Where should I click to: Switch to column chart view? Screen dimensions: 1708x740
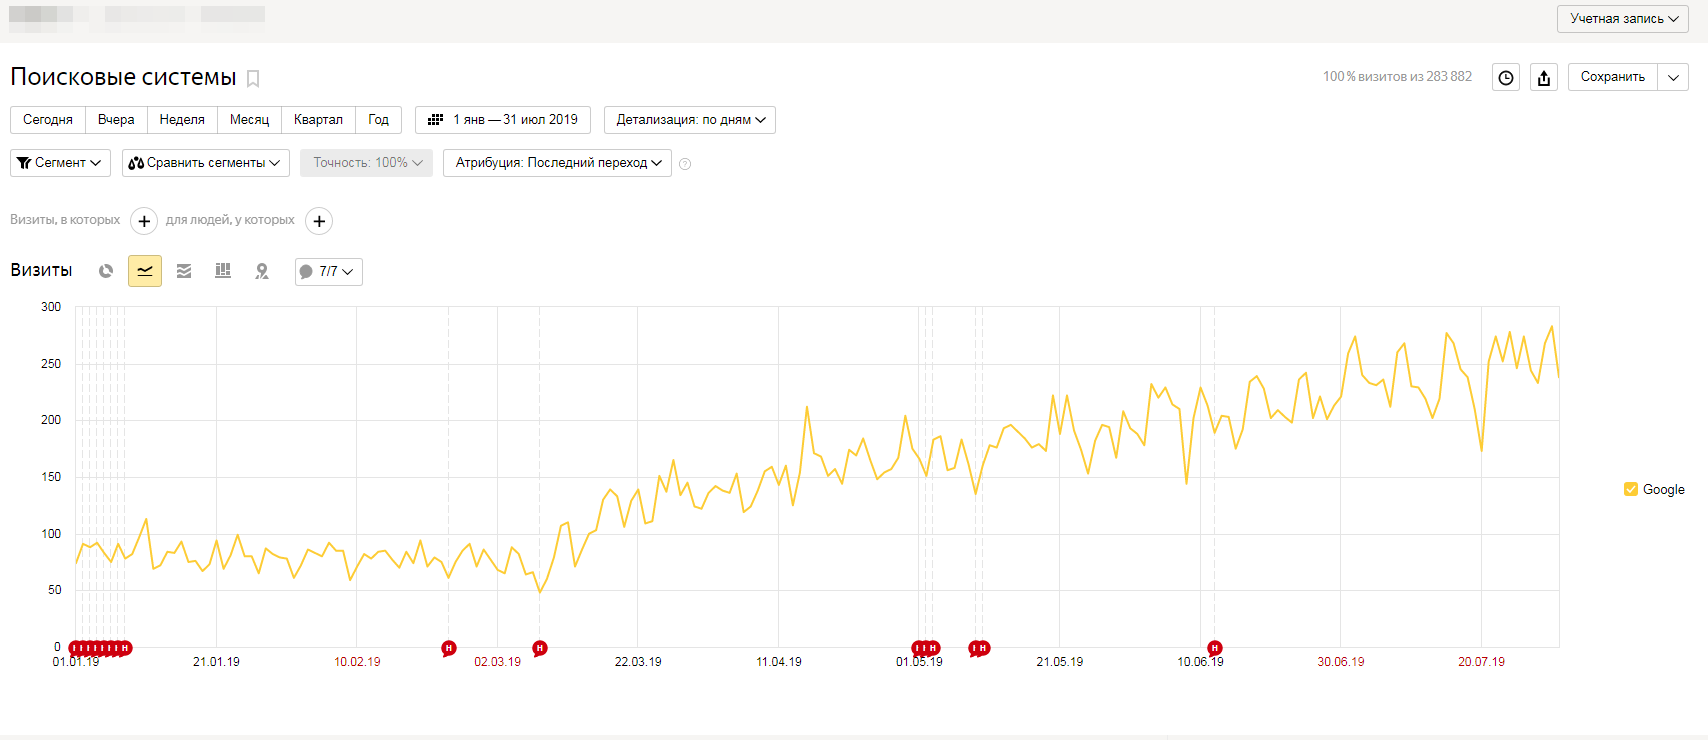[x=223, y=271]
